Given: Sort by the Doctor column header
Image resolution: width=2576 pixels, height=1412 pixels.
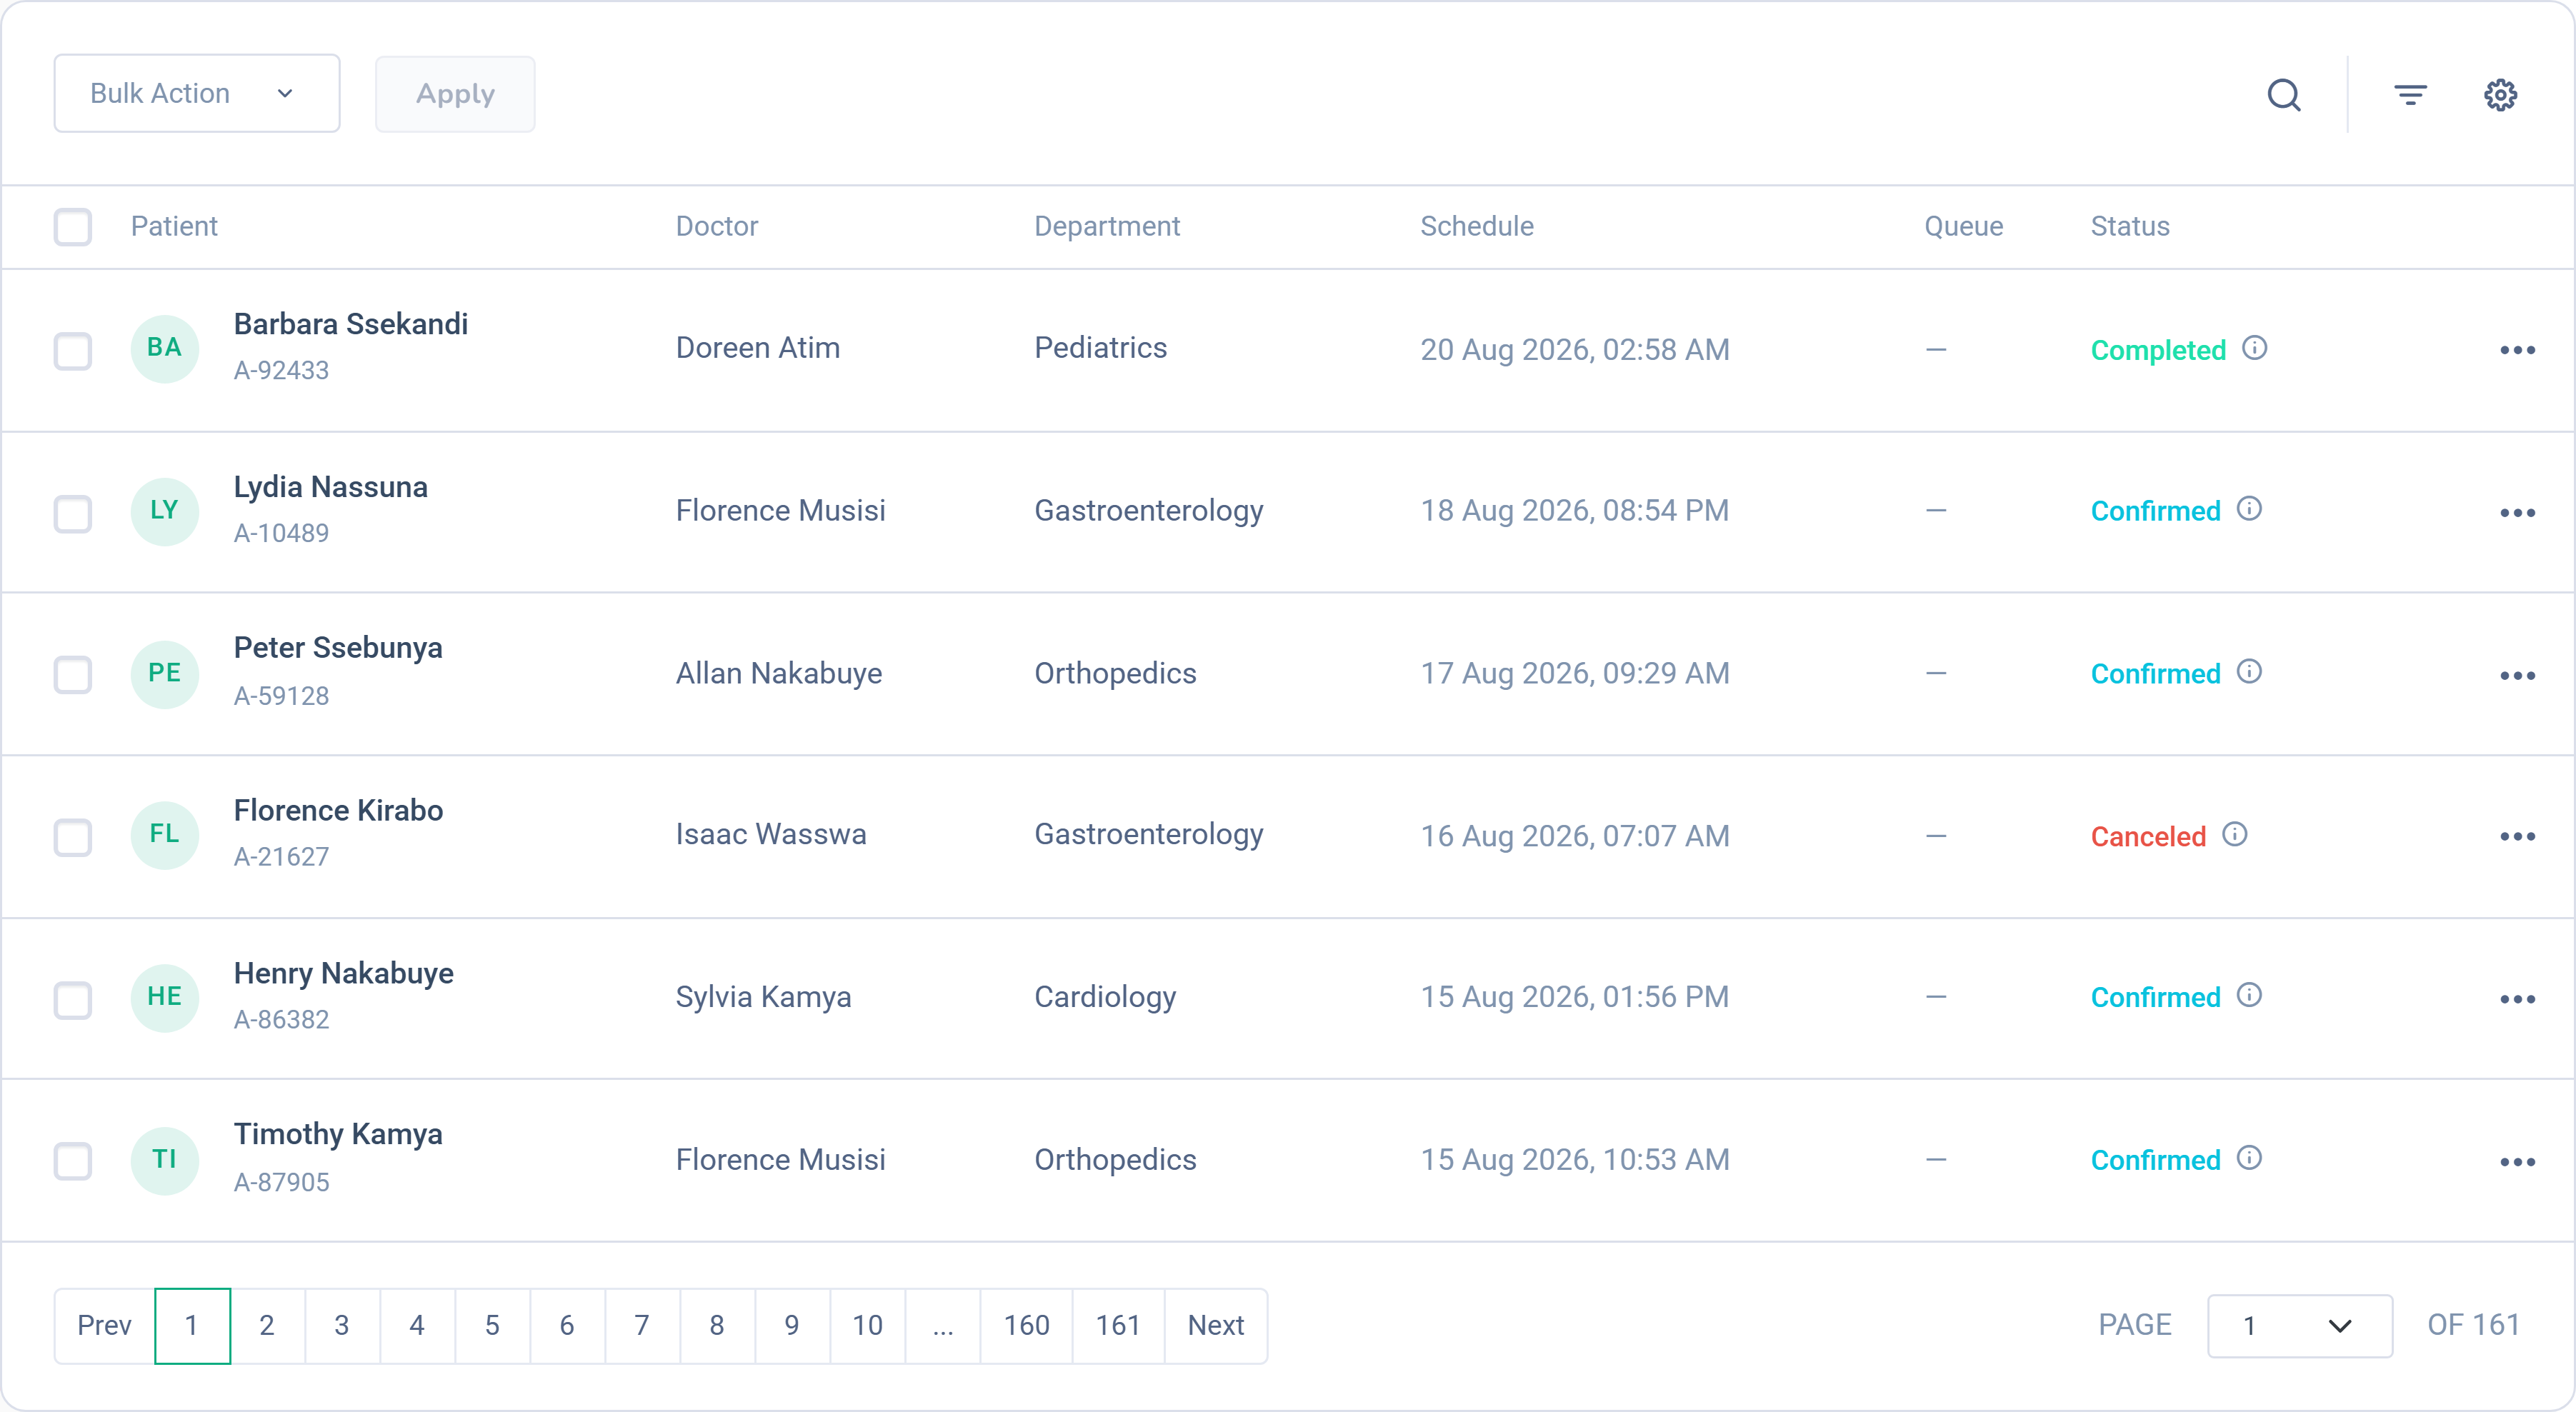Looking at the screenshot, I should [717, 226].
